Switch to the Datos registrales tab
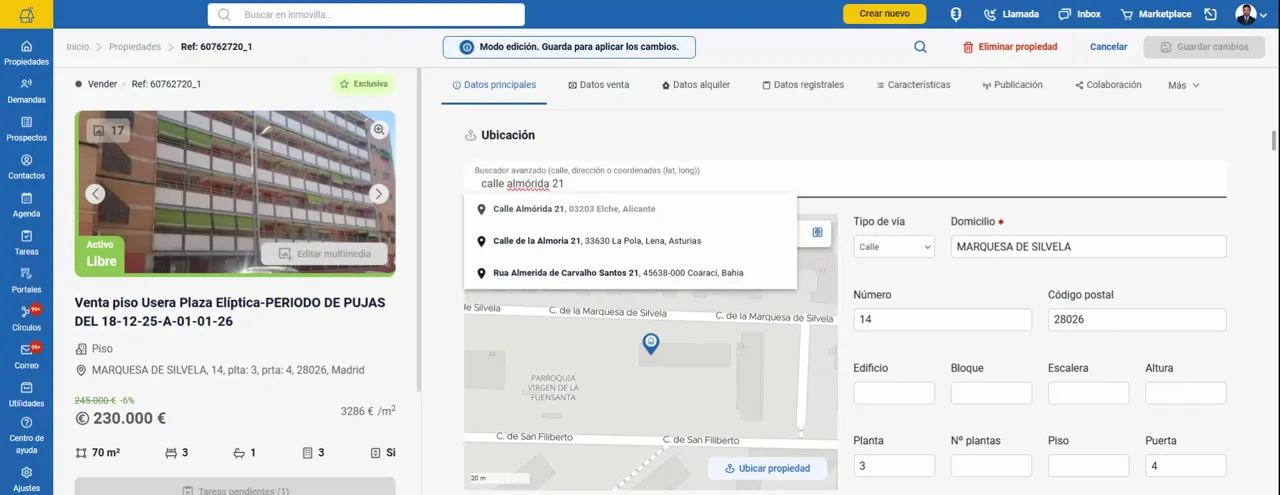The height and width of the screenshot is (495, 1280). 803,85
